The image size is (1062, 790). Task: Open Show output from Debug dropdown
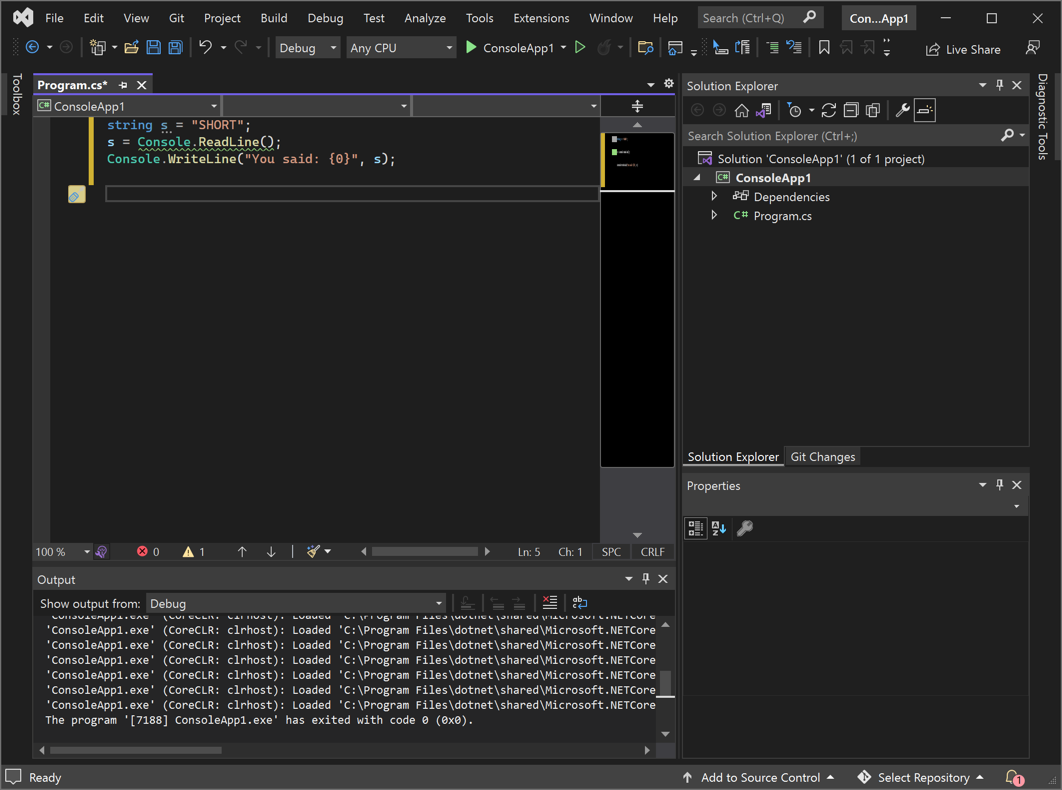click(x=296, y=603)
